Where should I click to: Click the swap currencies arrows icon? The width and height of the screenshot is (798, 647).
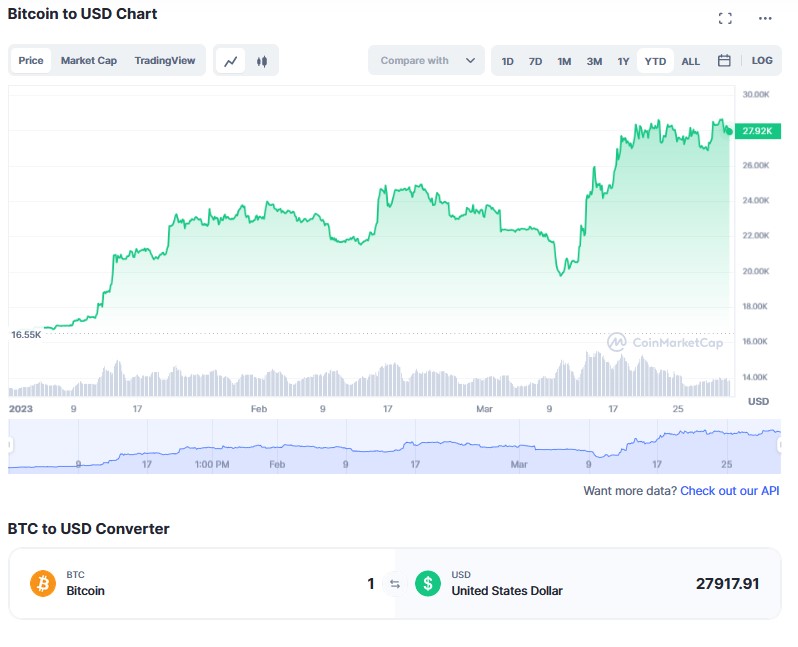click(394, 584)
